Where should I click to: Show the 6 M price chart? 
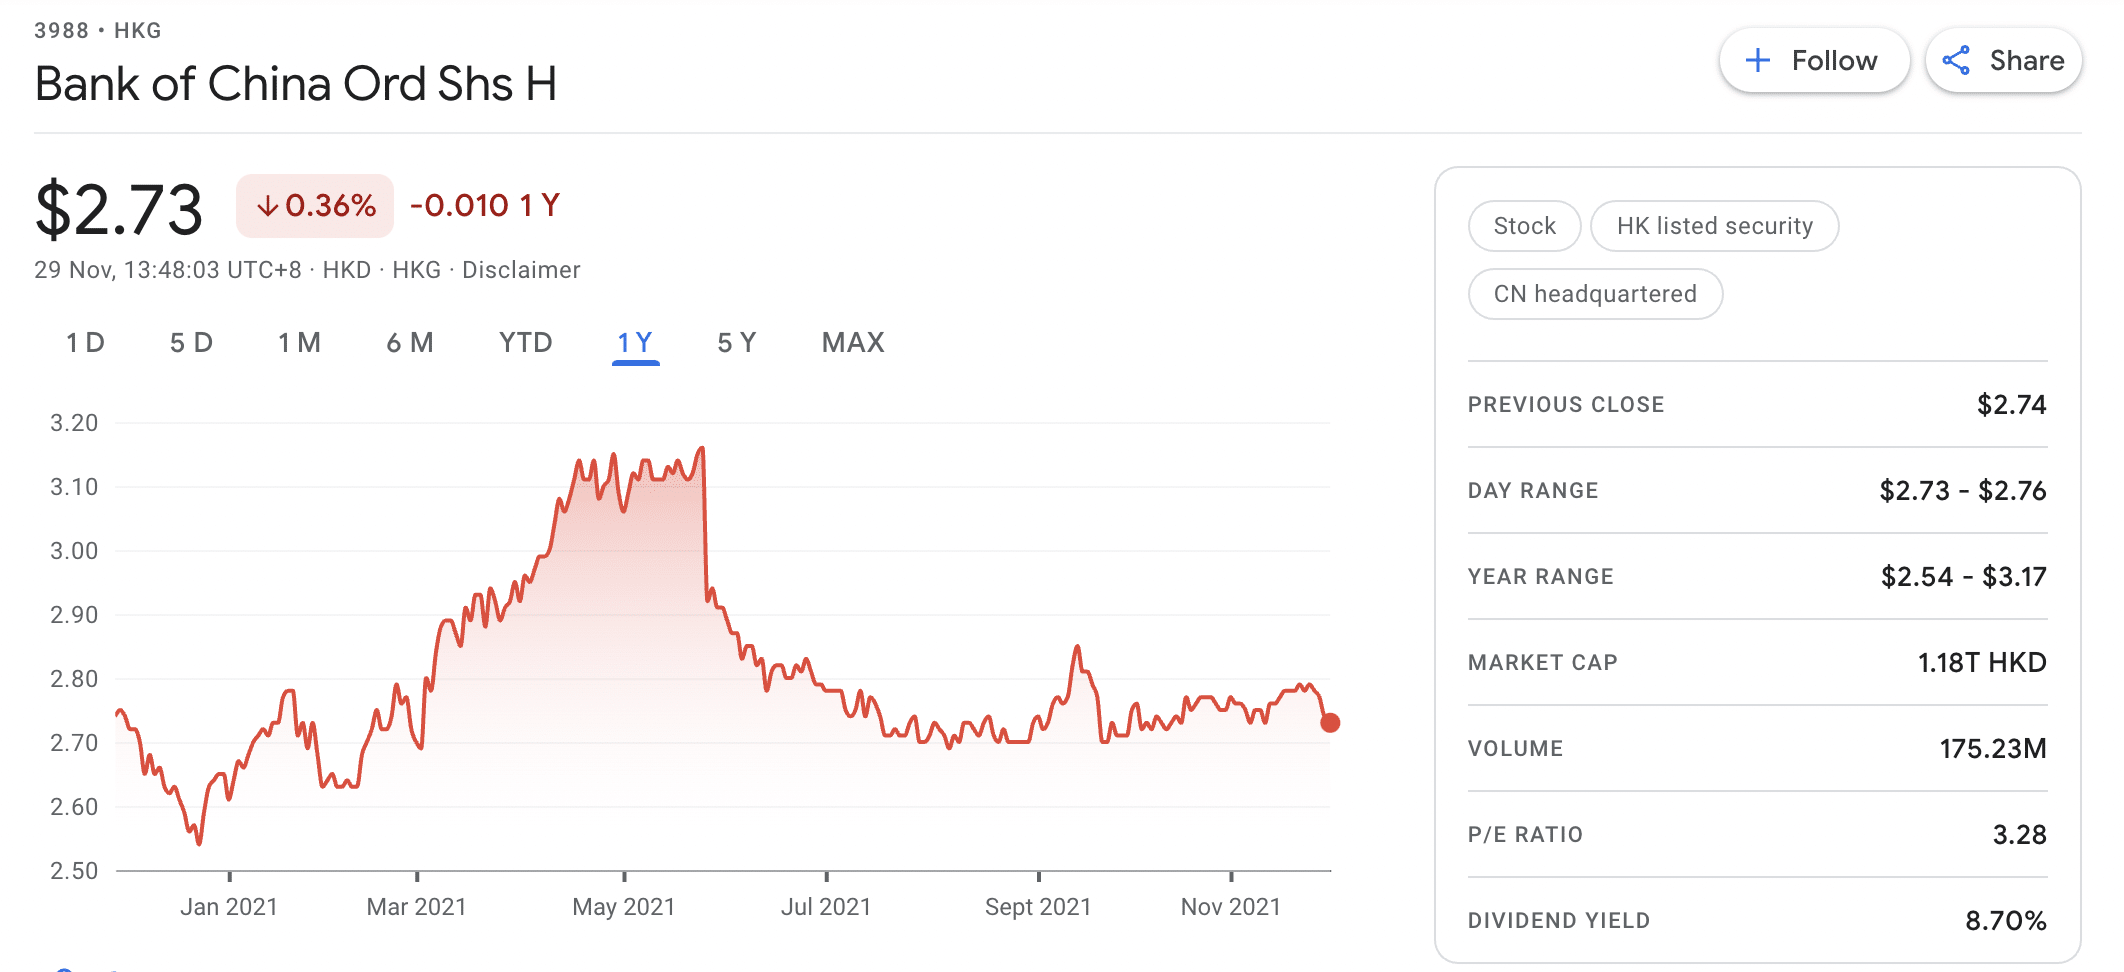point(410,343)
